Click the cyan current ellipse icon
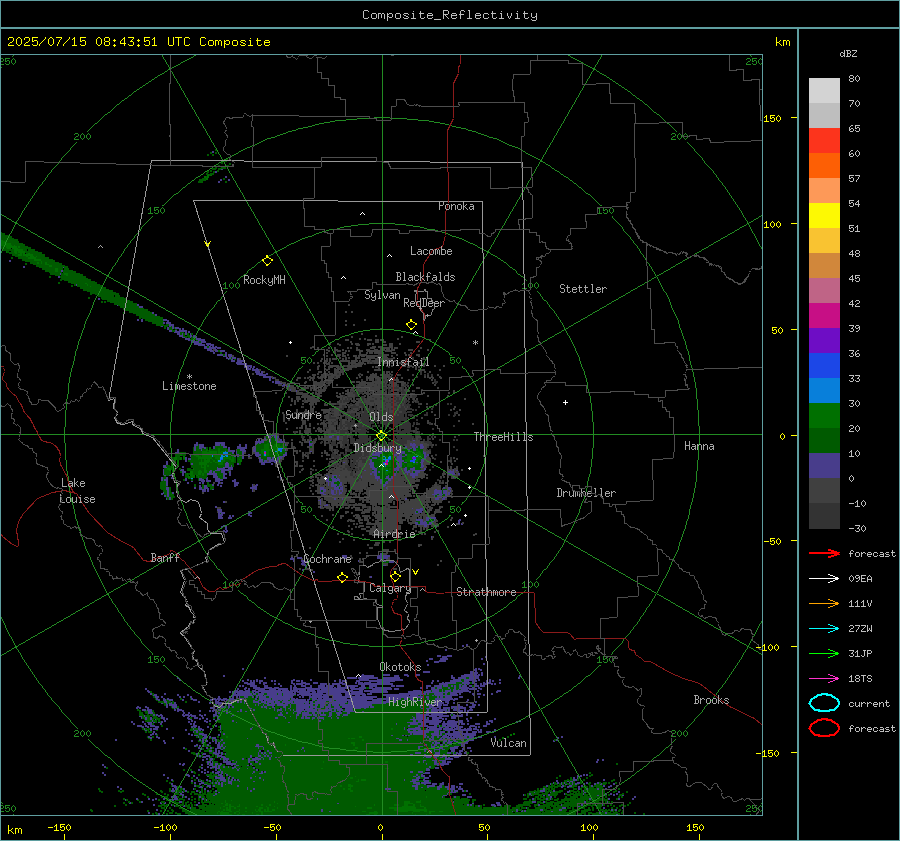Image resolution: width=900 pixels, height=841 pixels. (x=824, y=703)
